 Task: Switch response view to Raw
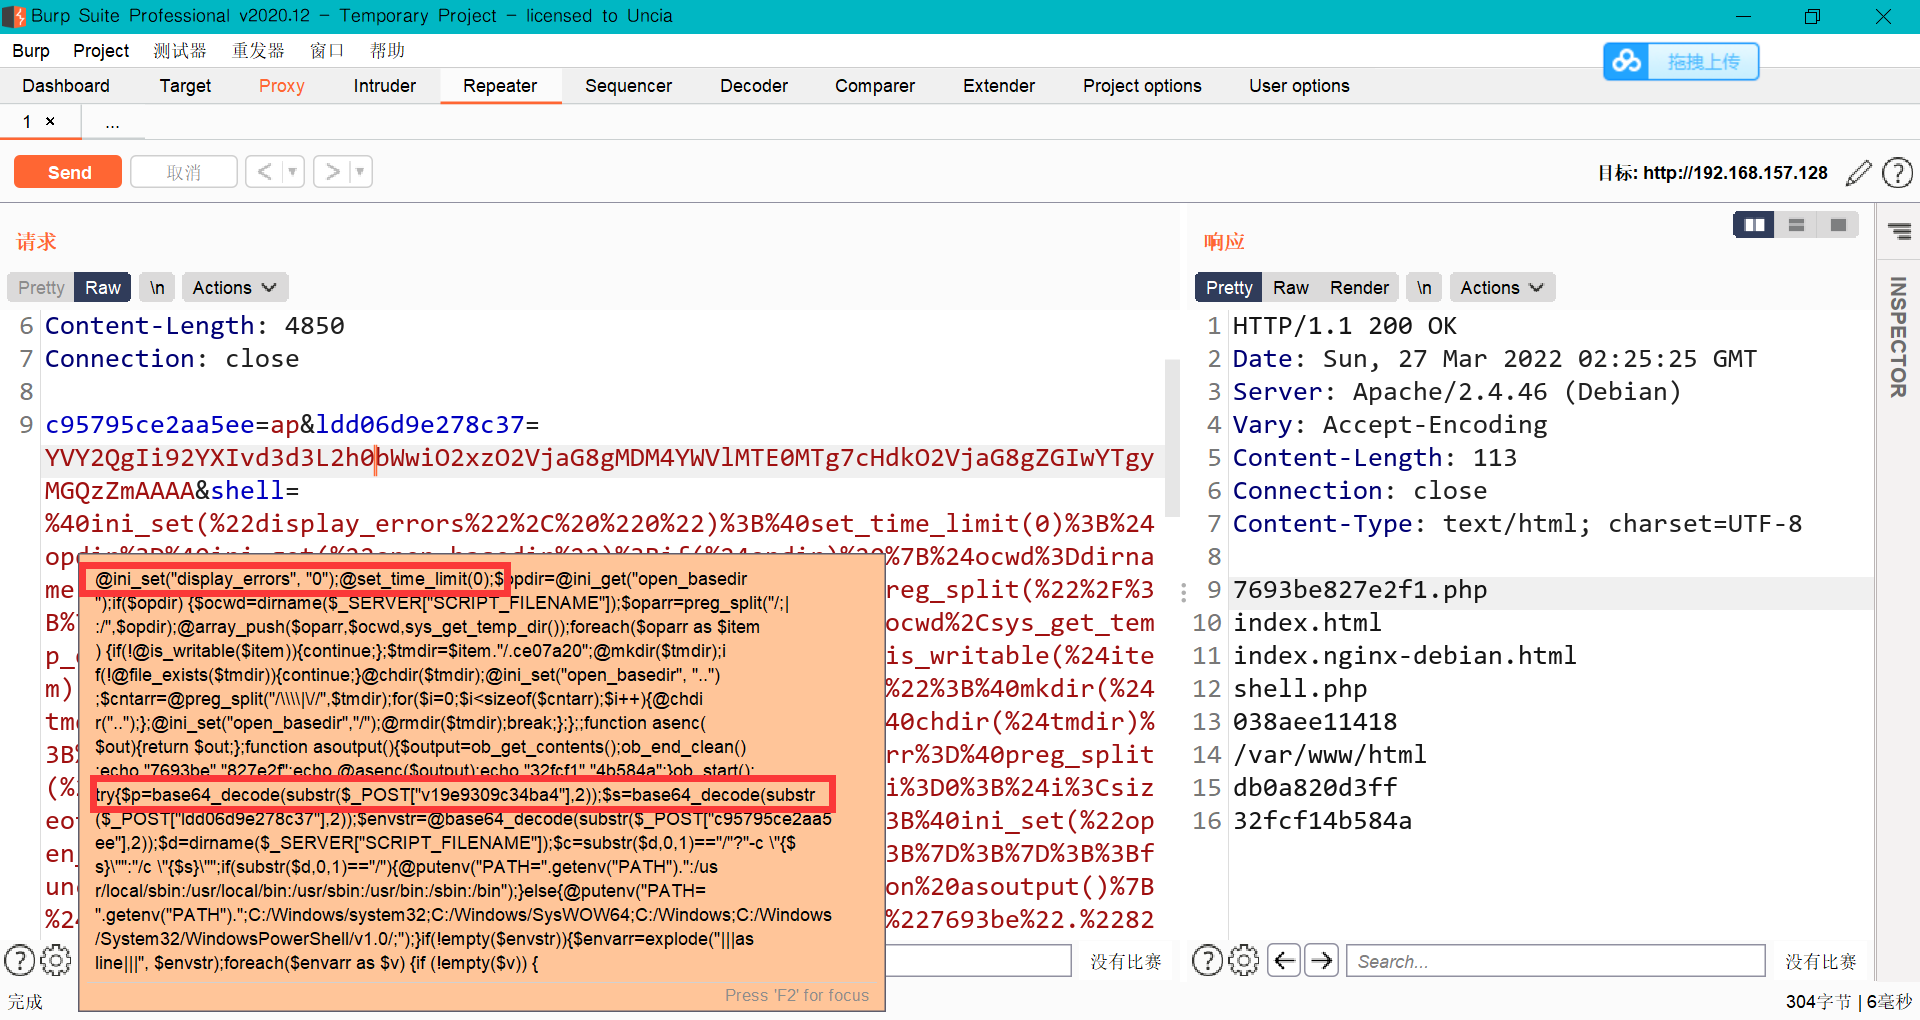1290,288
